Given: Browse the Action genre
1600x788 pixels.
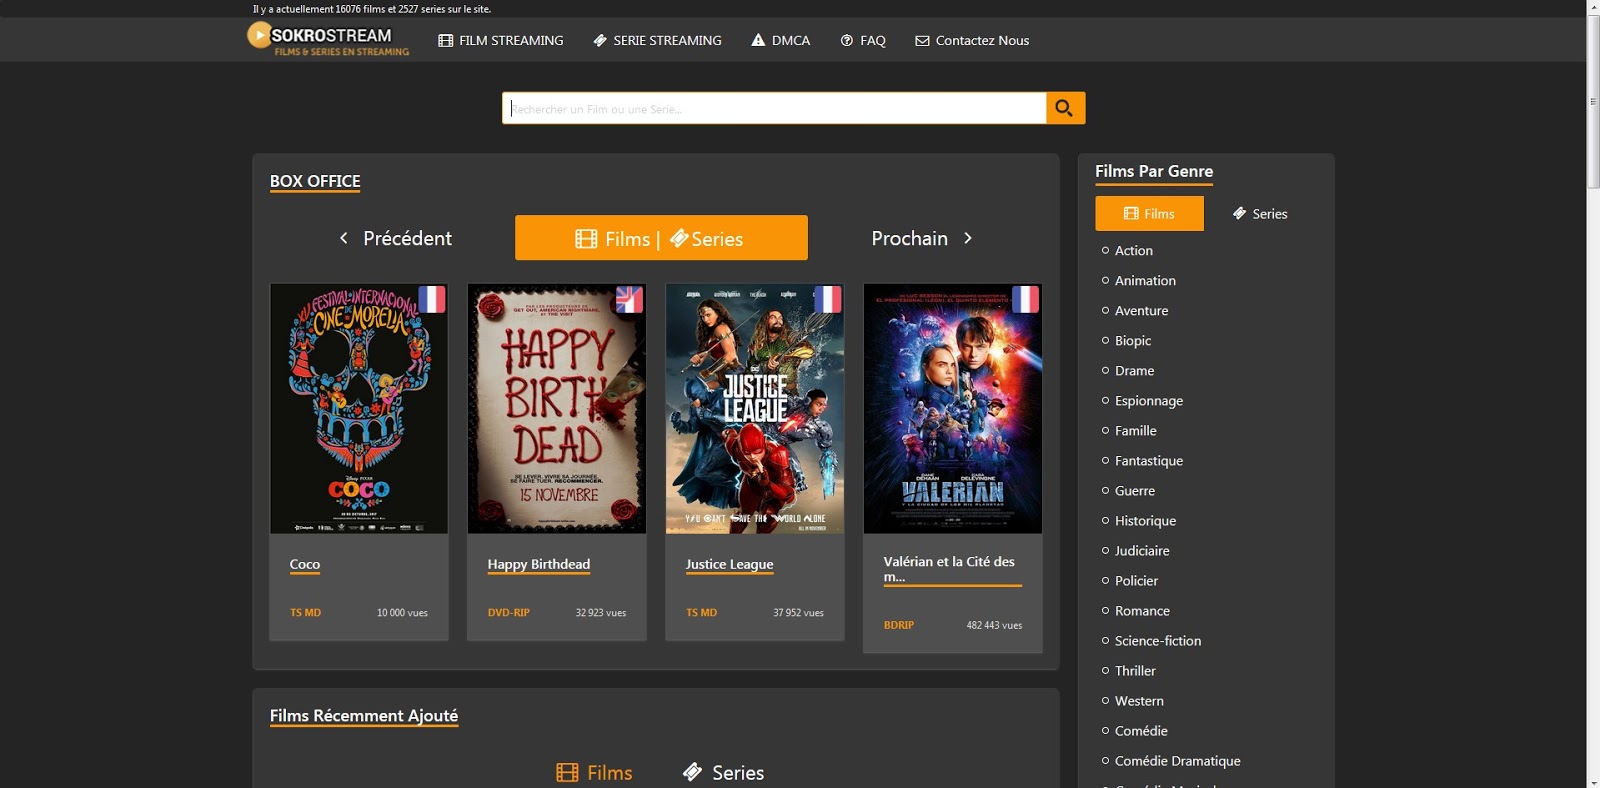Looking at the screenshot, I should tap(1134, 250).
